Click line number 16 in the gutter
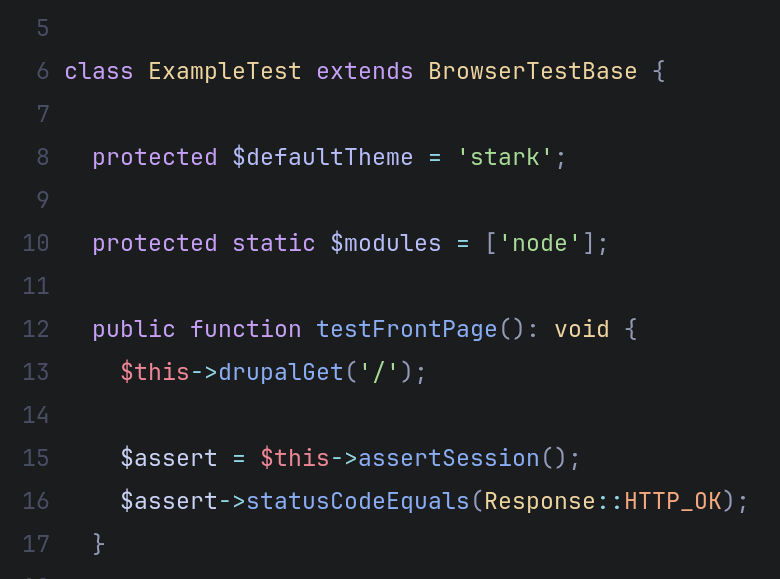 click(x=36, y=501)
